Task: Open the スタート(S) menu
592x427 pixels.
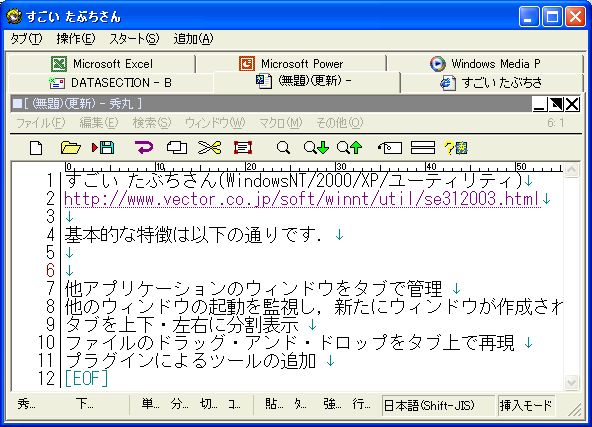Action: [134, 39]
